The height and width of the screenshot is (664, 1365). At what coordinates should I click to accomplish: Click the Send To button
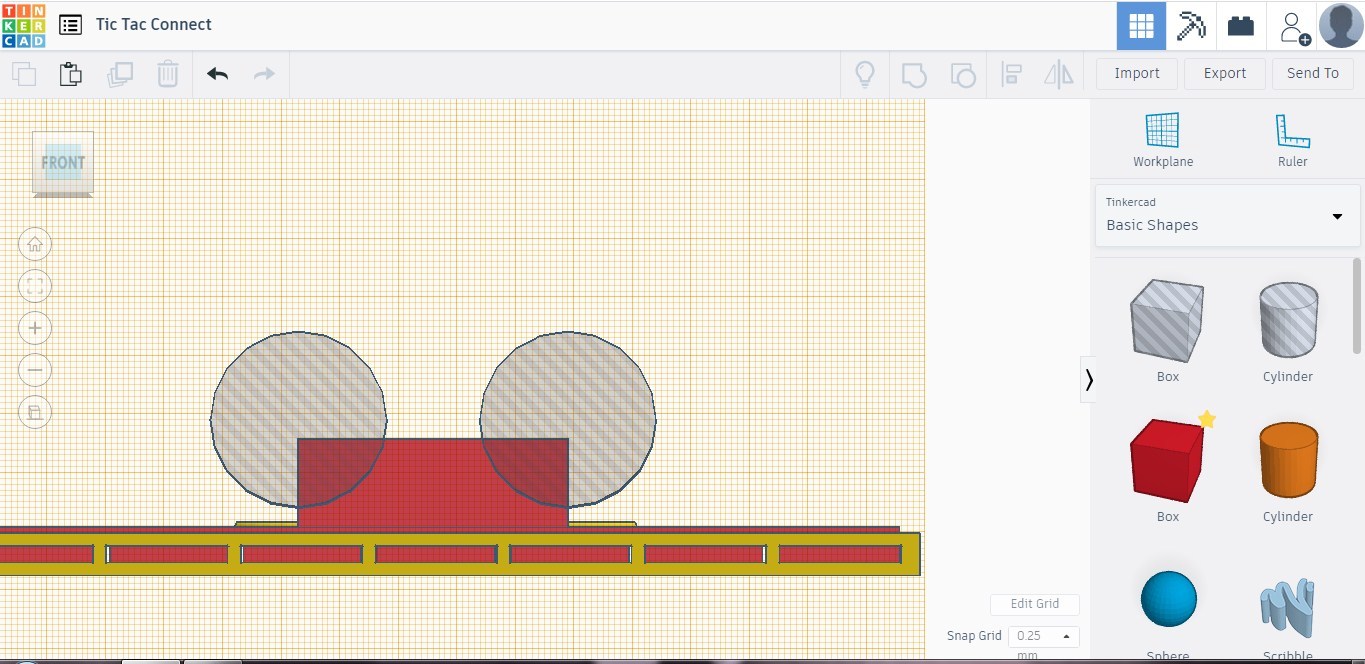(x=1313, y=73)
